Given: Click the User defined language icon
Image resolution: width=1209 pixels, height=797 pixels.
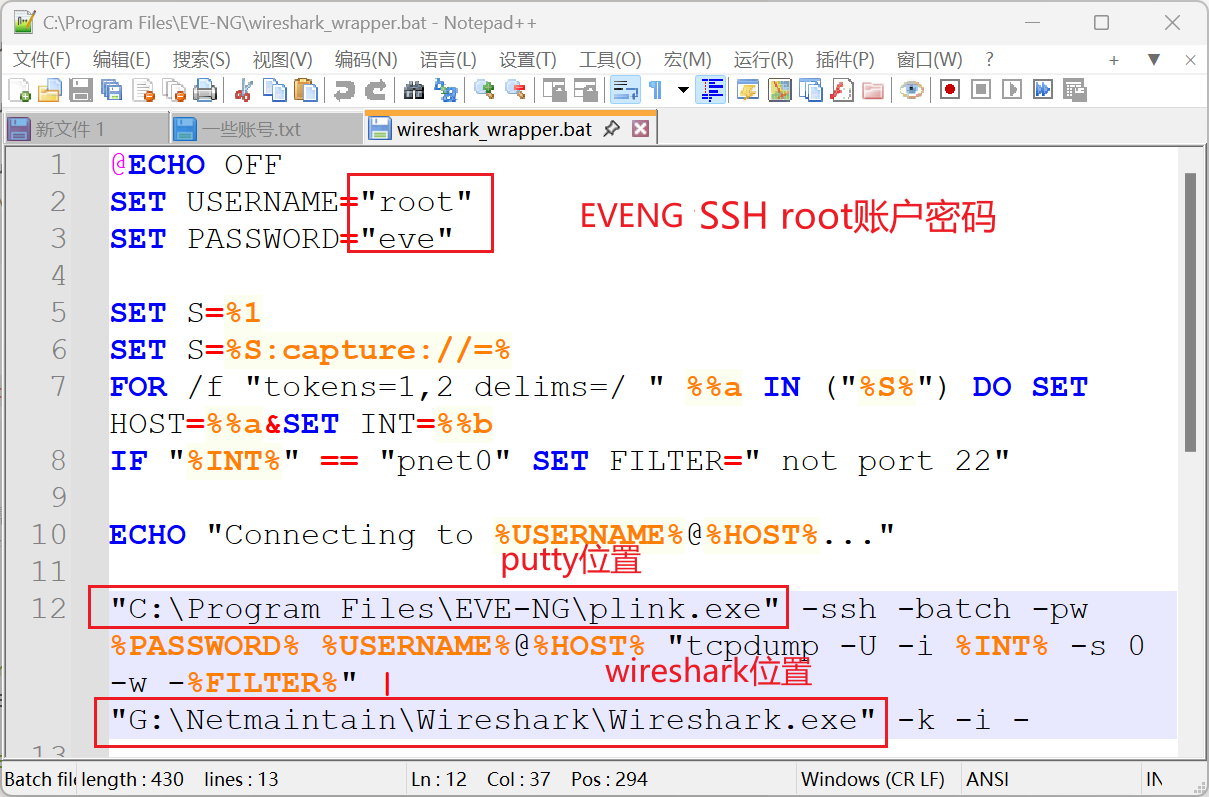Looking at the screenshot, I should 747,91.
